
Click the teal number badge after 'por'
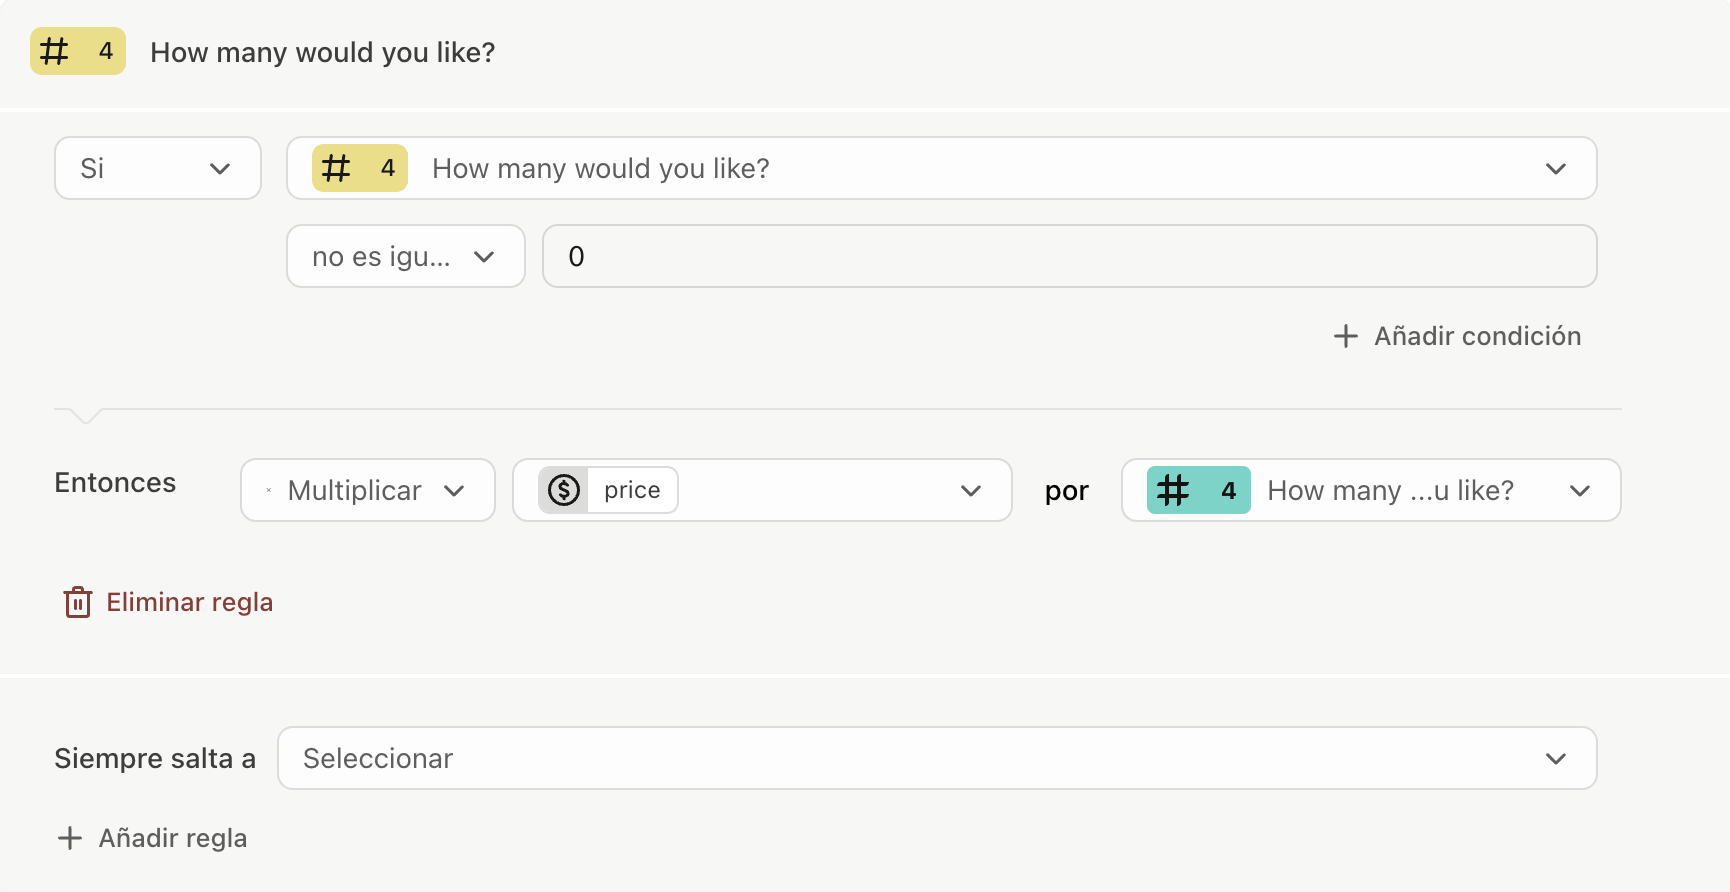[1197, 490]
